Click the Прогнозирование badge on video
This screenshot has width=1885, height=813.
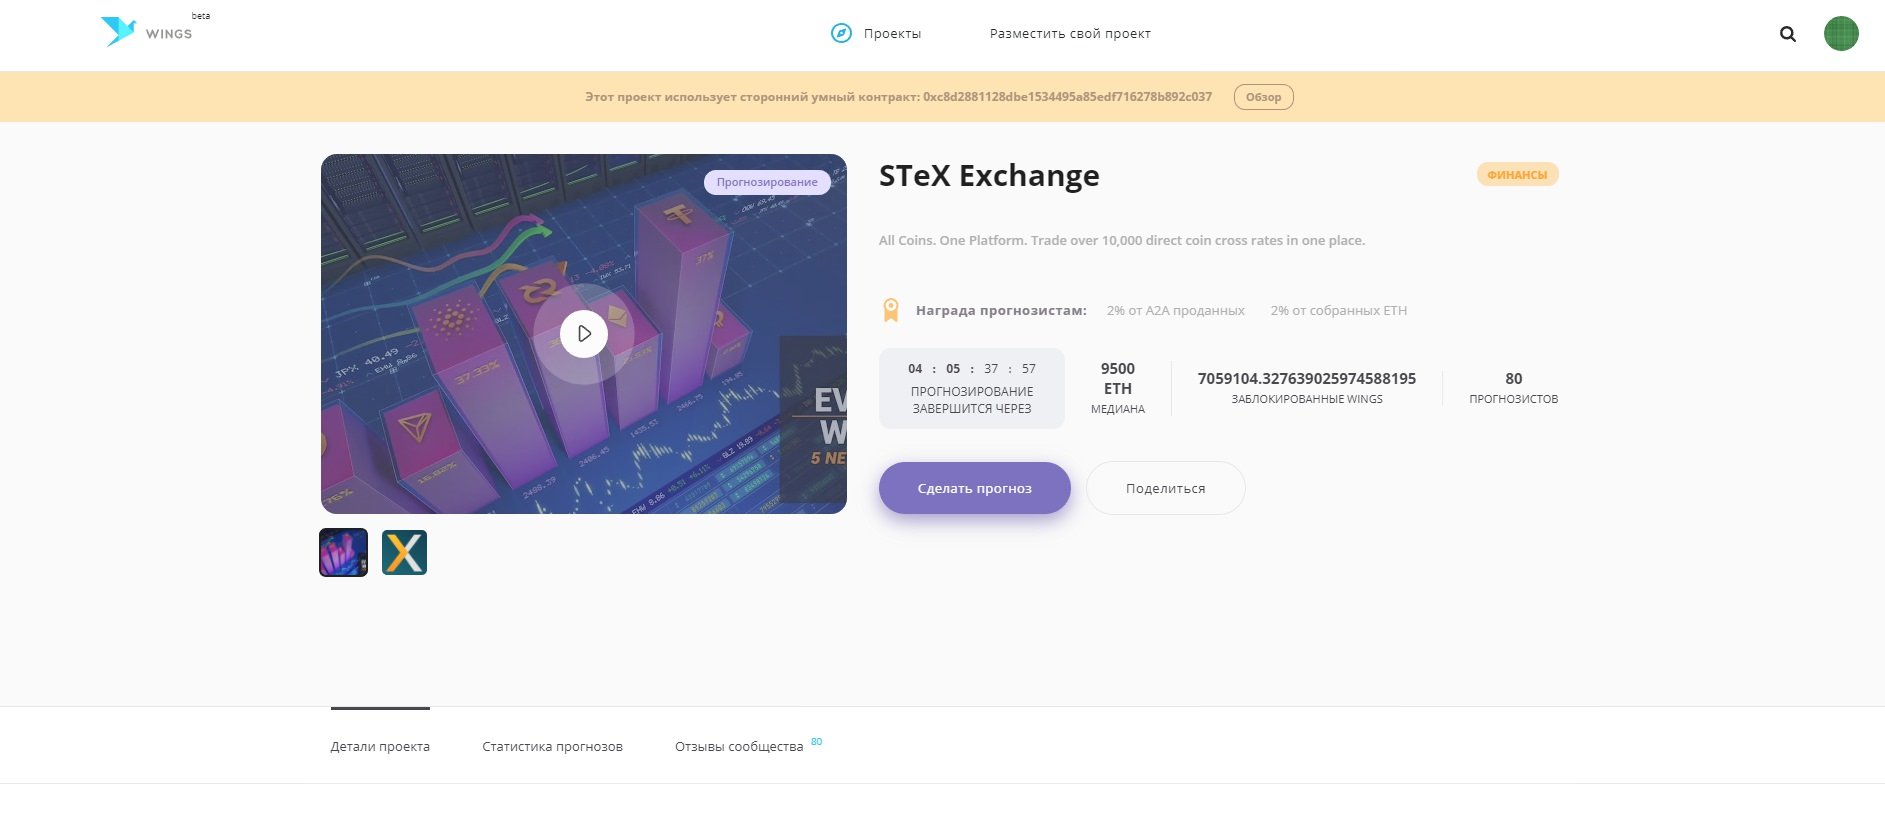(x=767, y=182)
